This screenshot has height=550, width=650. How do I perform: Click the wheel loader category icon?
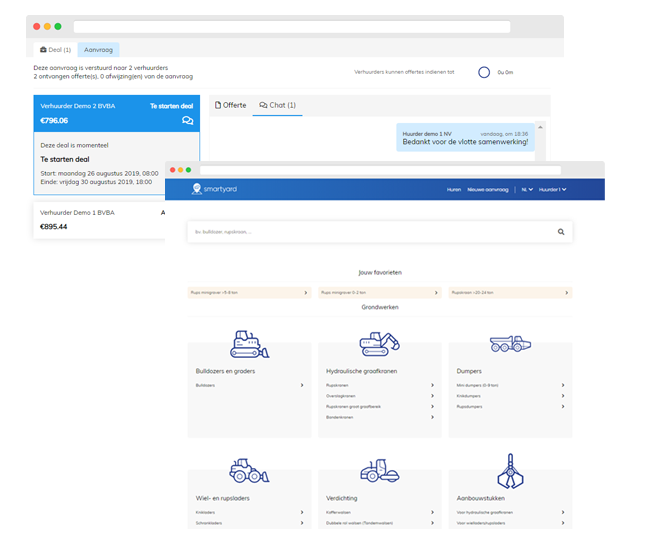tap(250, 471)
